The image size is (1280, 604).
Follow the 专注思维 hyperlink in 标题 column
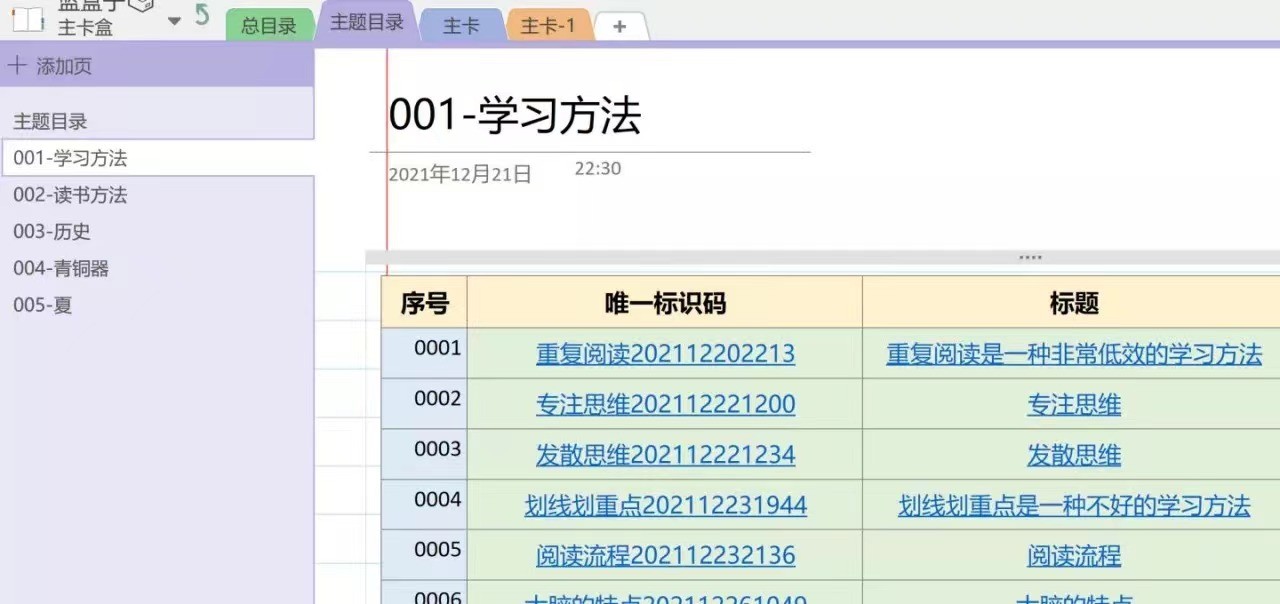coord(1073,404)
